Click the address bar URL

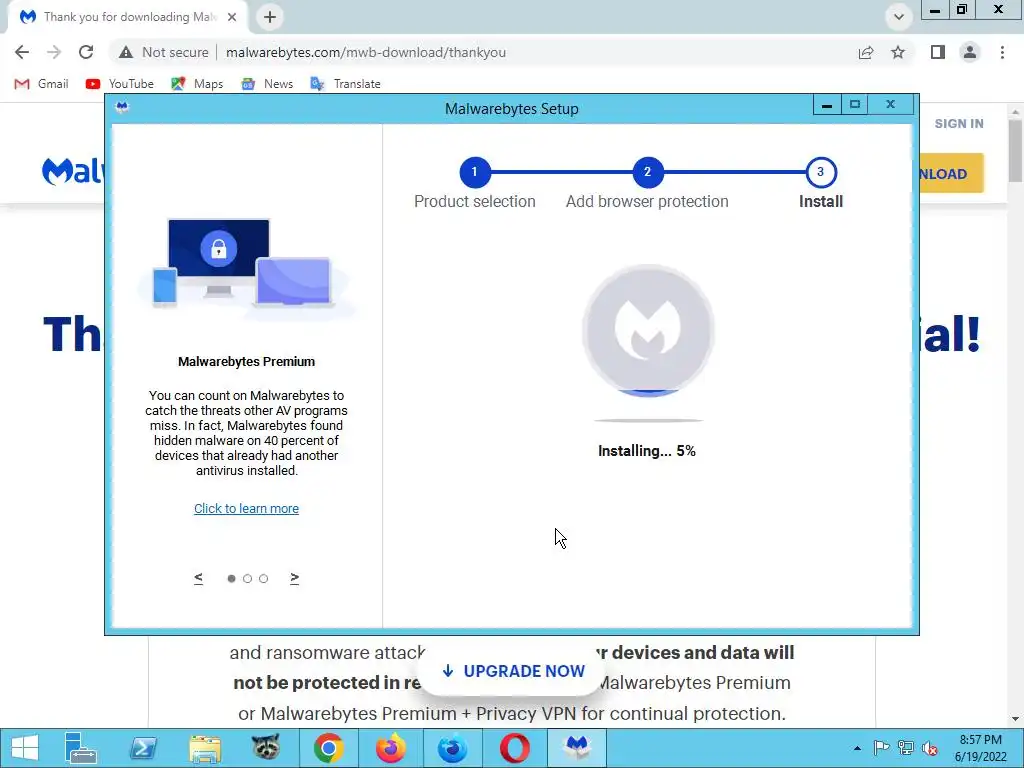366,52
